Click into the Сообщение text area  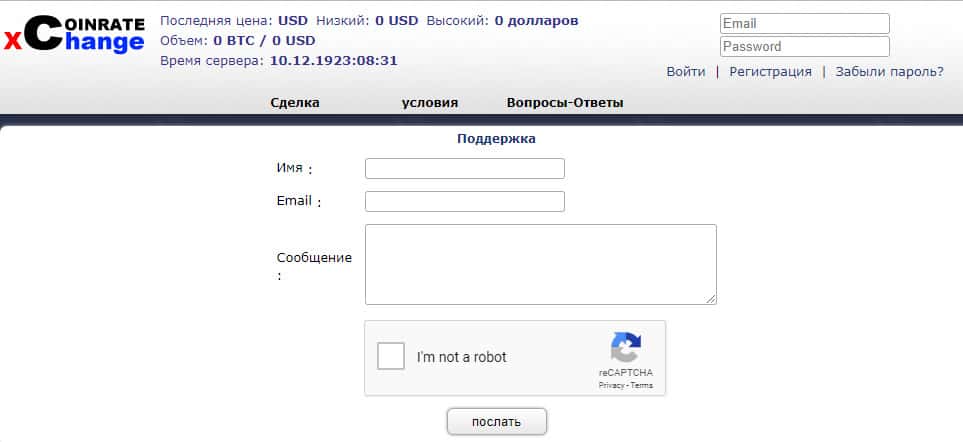pos(540,264)
